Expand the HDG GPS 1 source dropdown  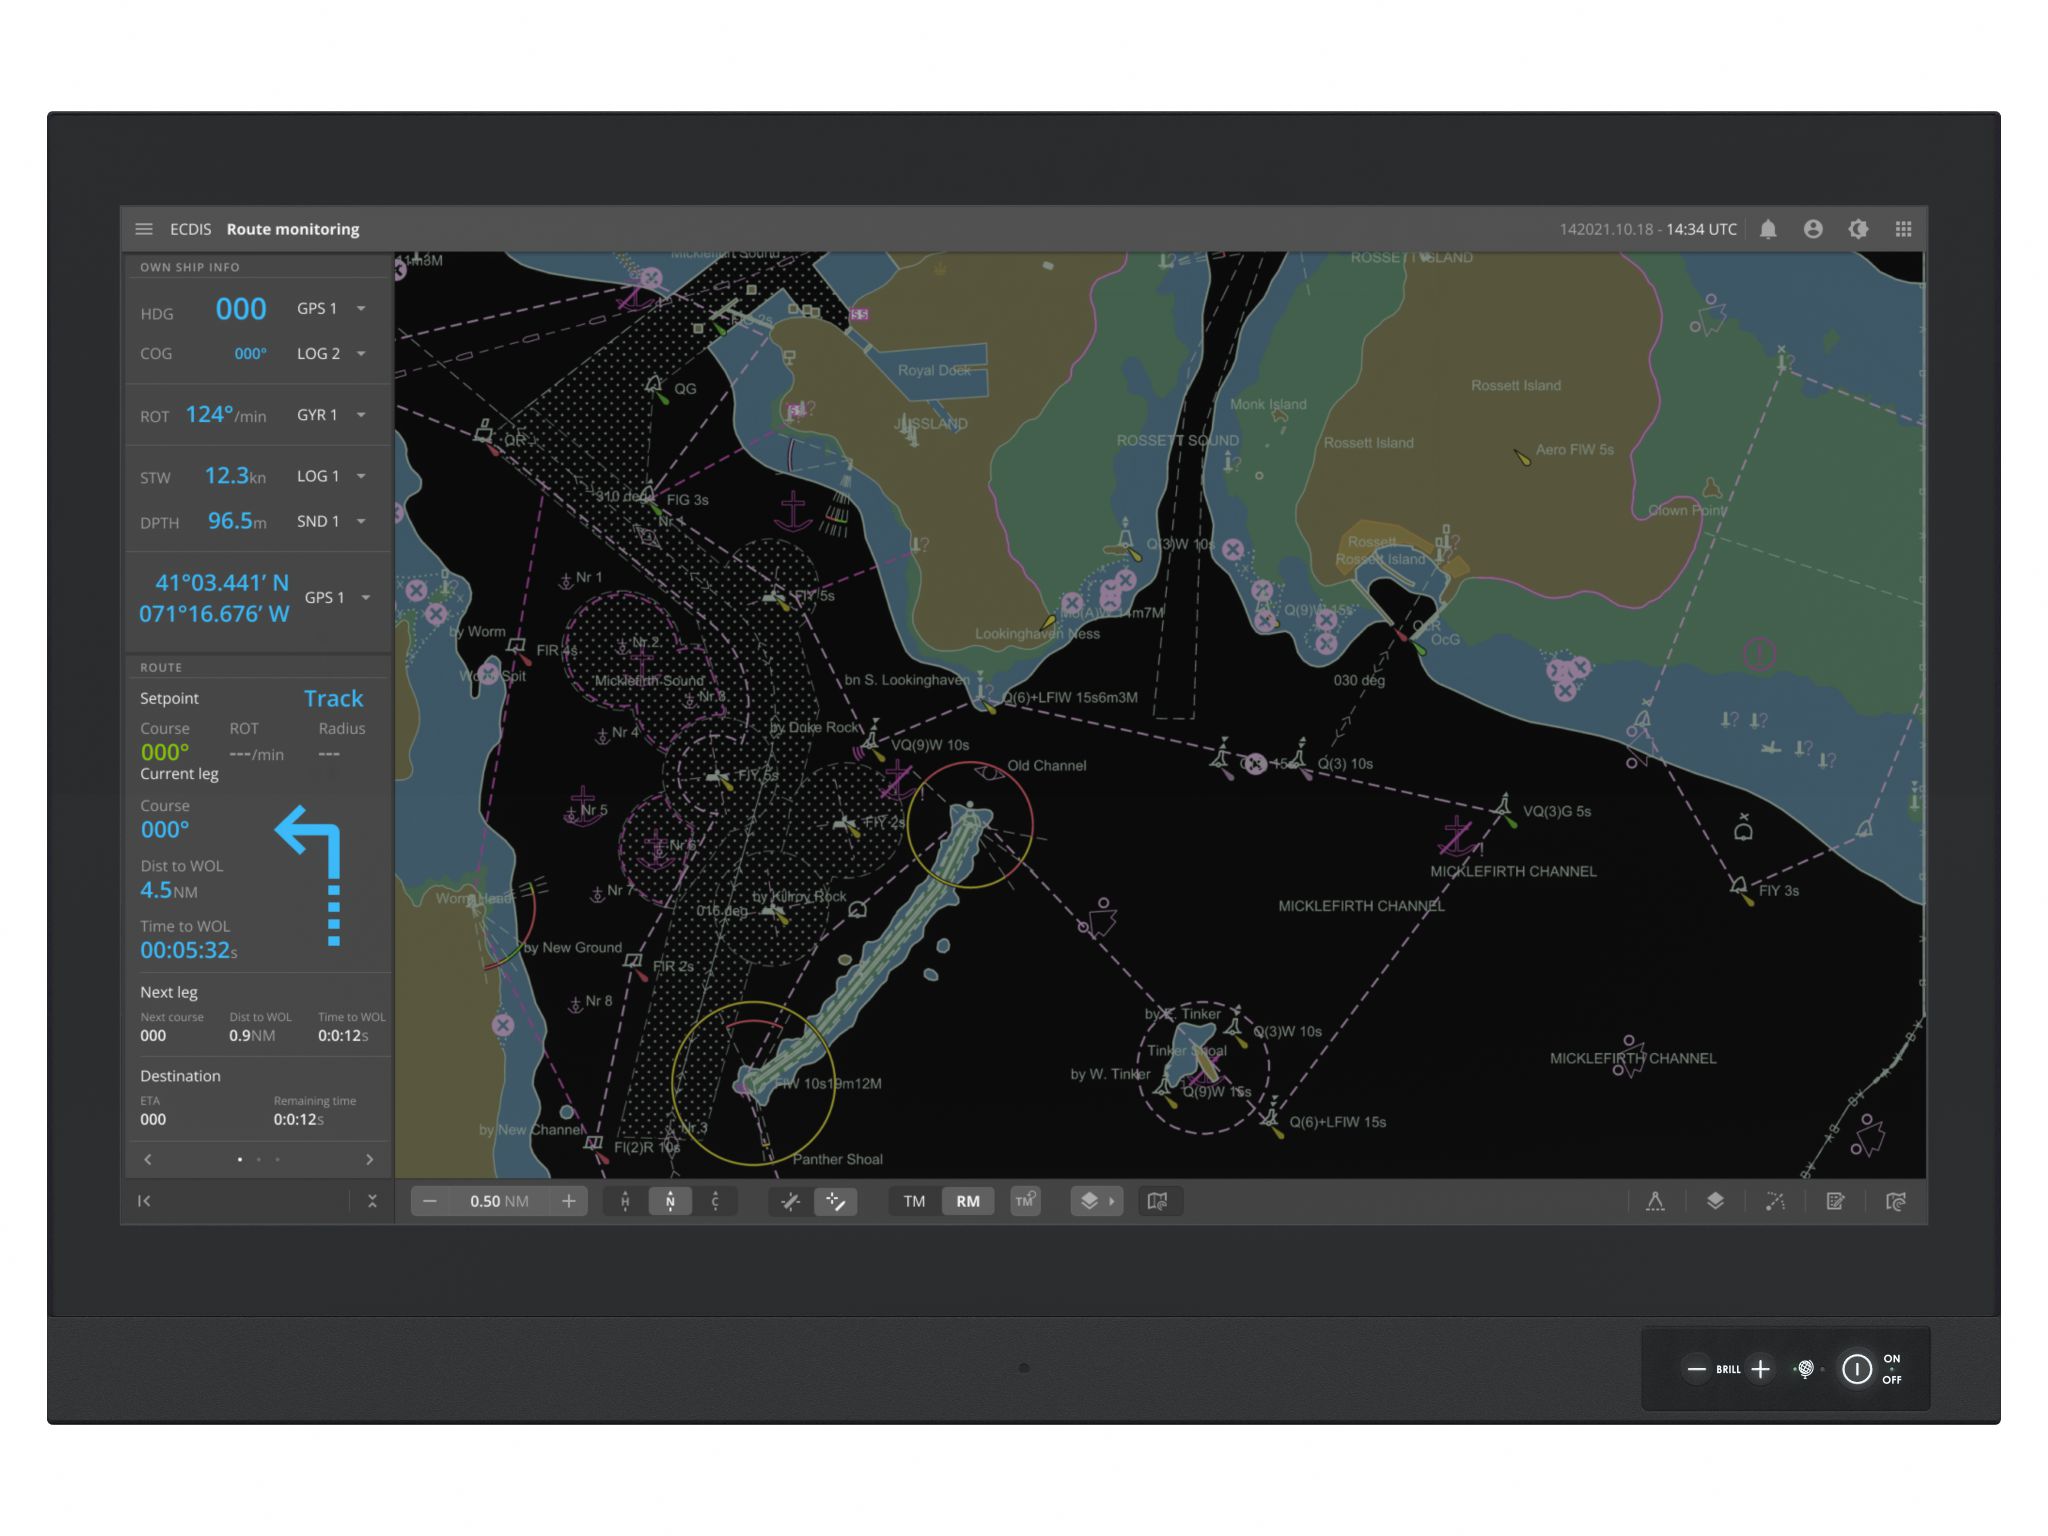tap(361, 309)
